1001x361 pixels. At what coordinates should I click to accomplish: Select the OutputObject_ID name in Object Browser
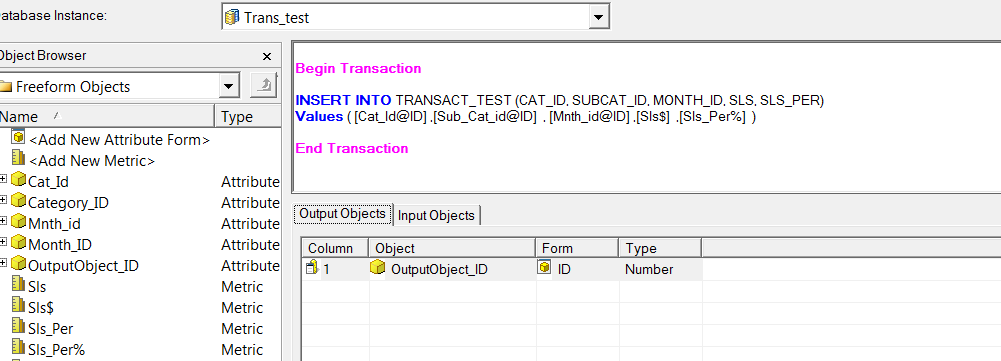[x=83, y=266]
